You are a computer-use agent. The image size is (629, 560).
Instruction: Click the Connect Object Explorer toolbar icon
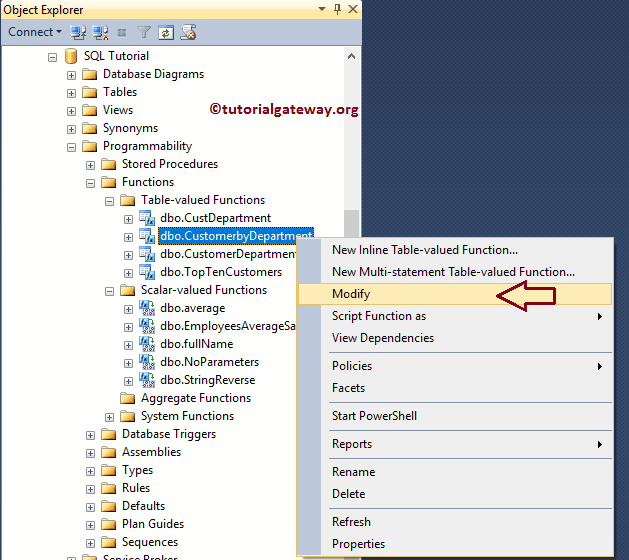click(78, 32)
